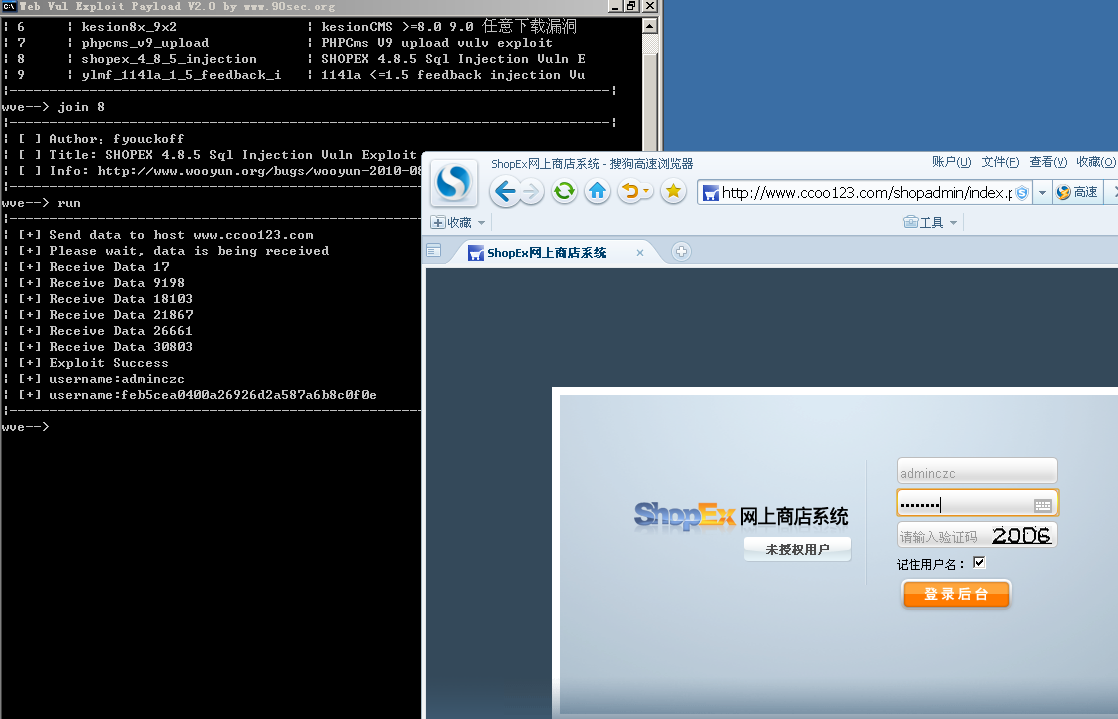Bookmark page with the star icon

(x=673, y=190)
